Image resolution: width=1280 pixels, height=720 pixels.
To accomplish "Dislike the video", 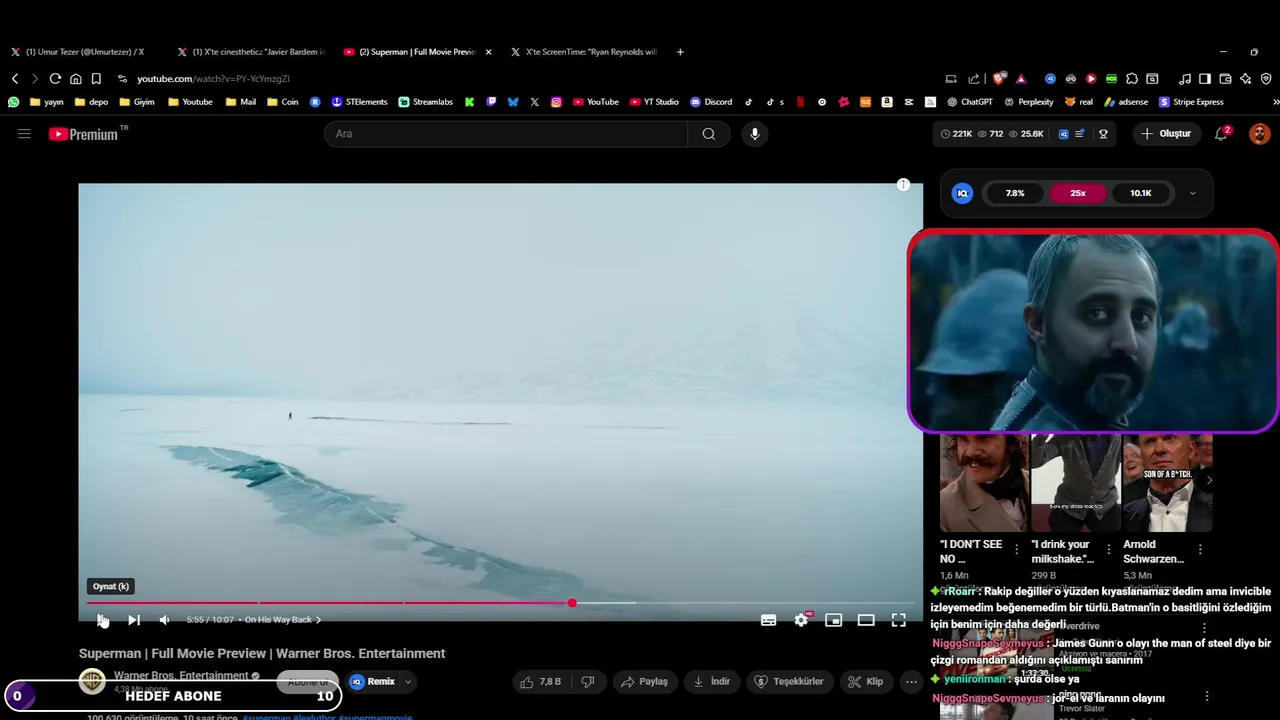I will [588, 682].
